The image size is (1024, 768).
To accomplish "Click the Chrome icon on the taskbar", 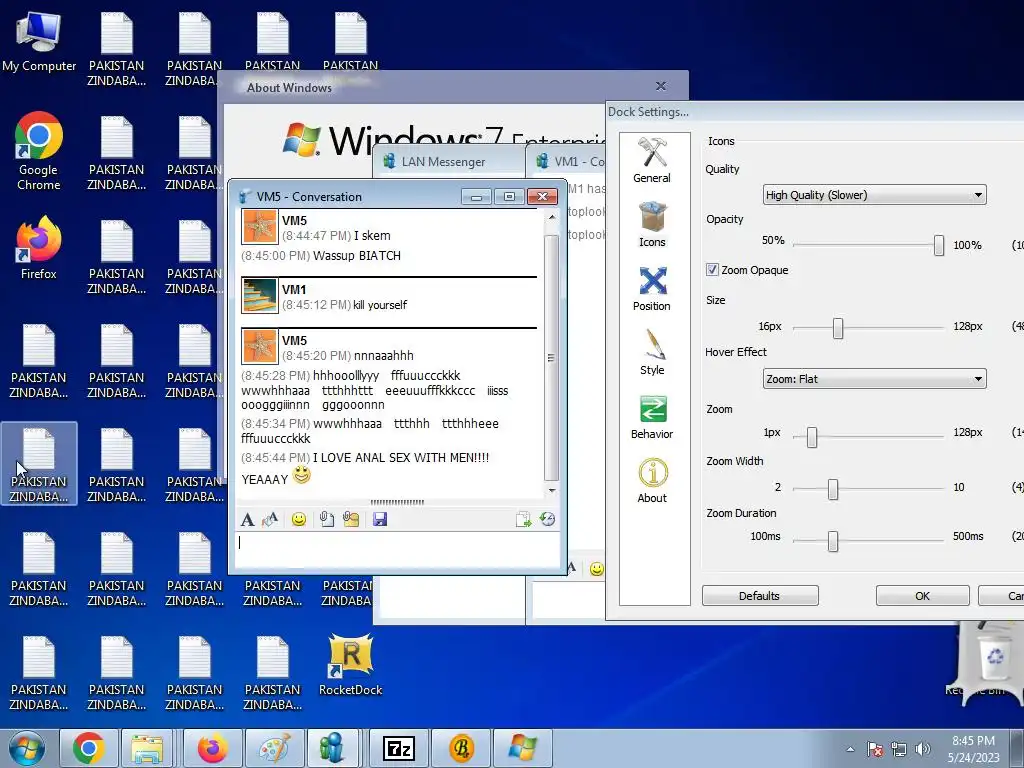I will [x=89, y=748].
